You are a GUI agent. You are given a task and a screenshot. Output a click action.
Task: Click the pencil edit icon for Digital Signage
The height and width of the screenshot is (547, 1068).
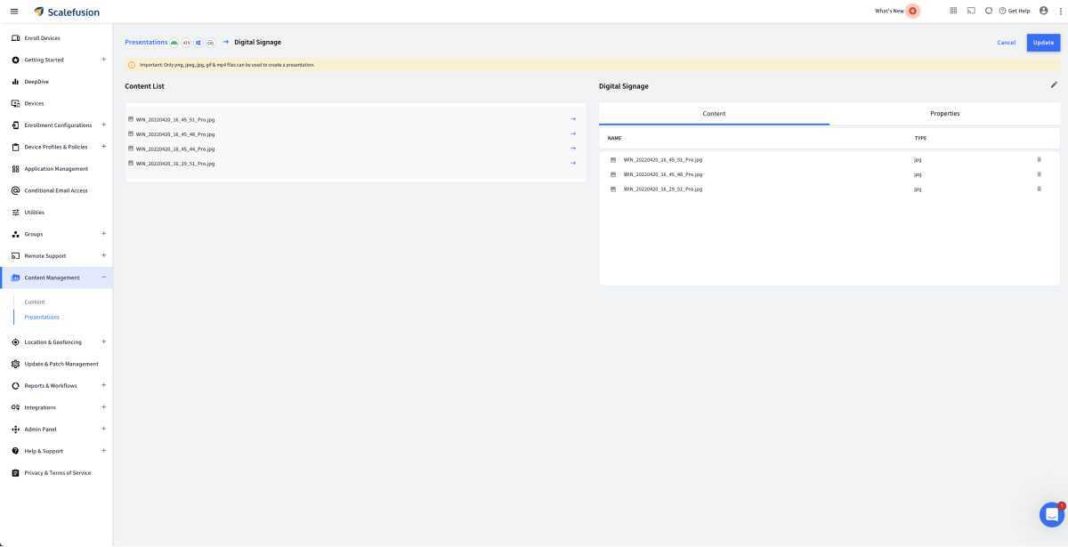click(x=1053, y=86)
